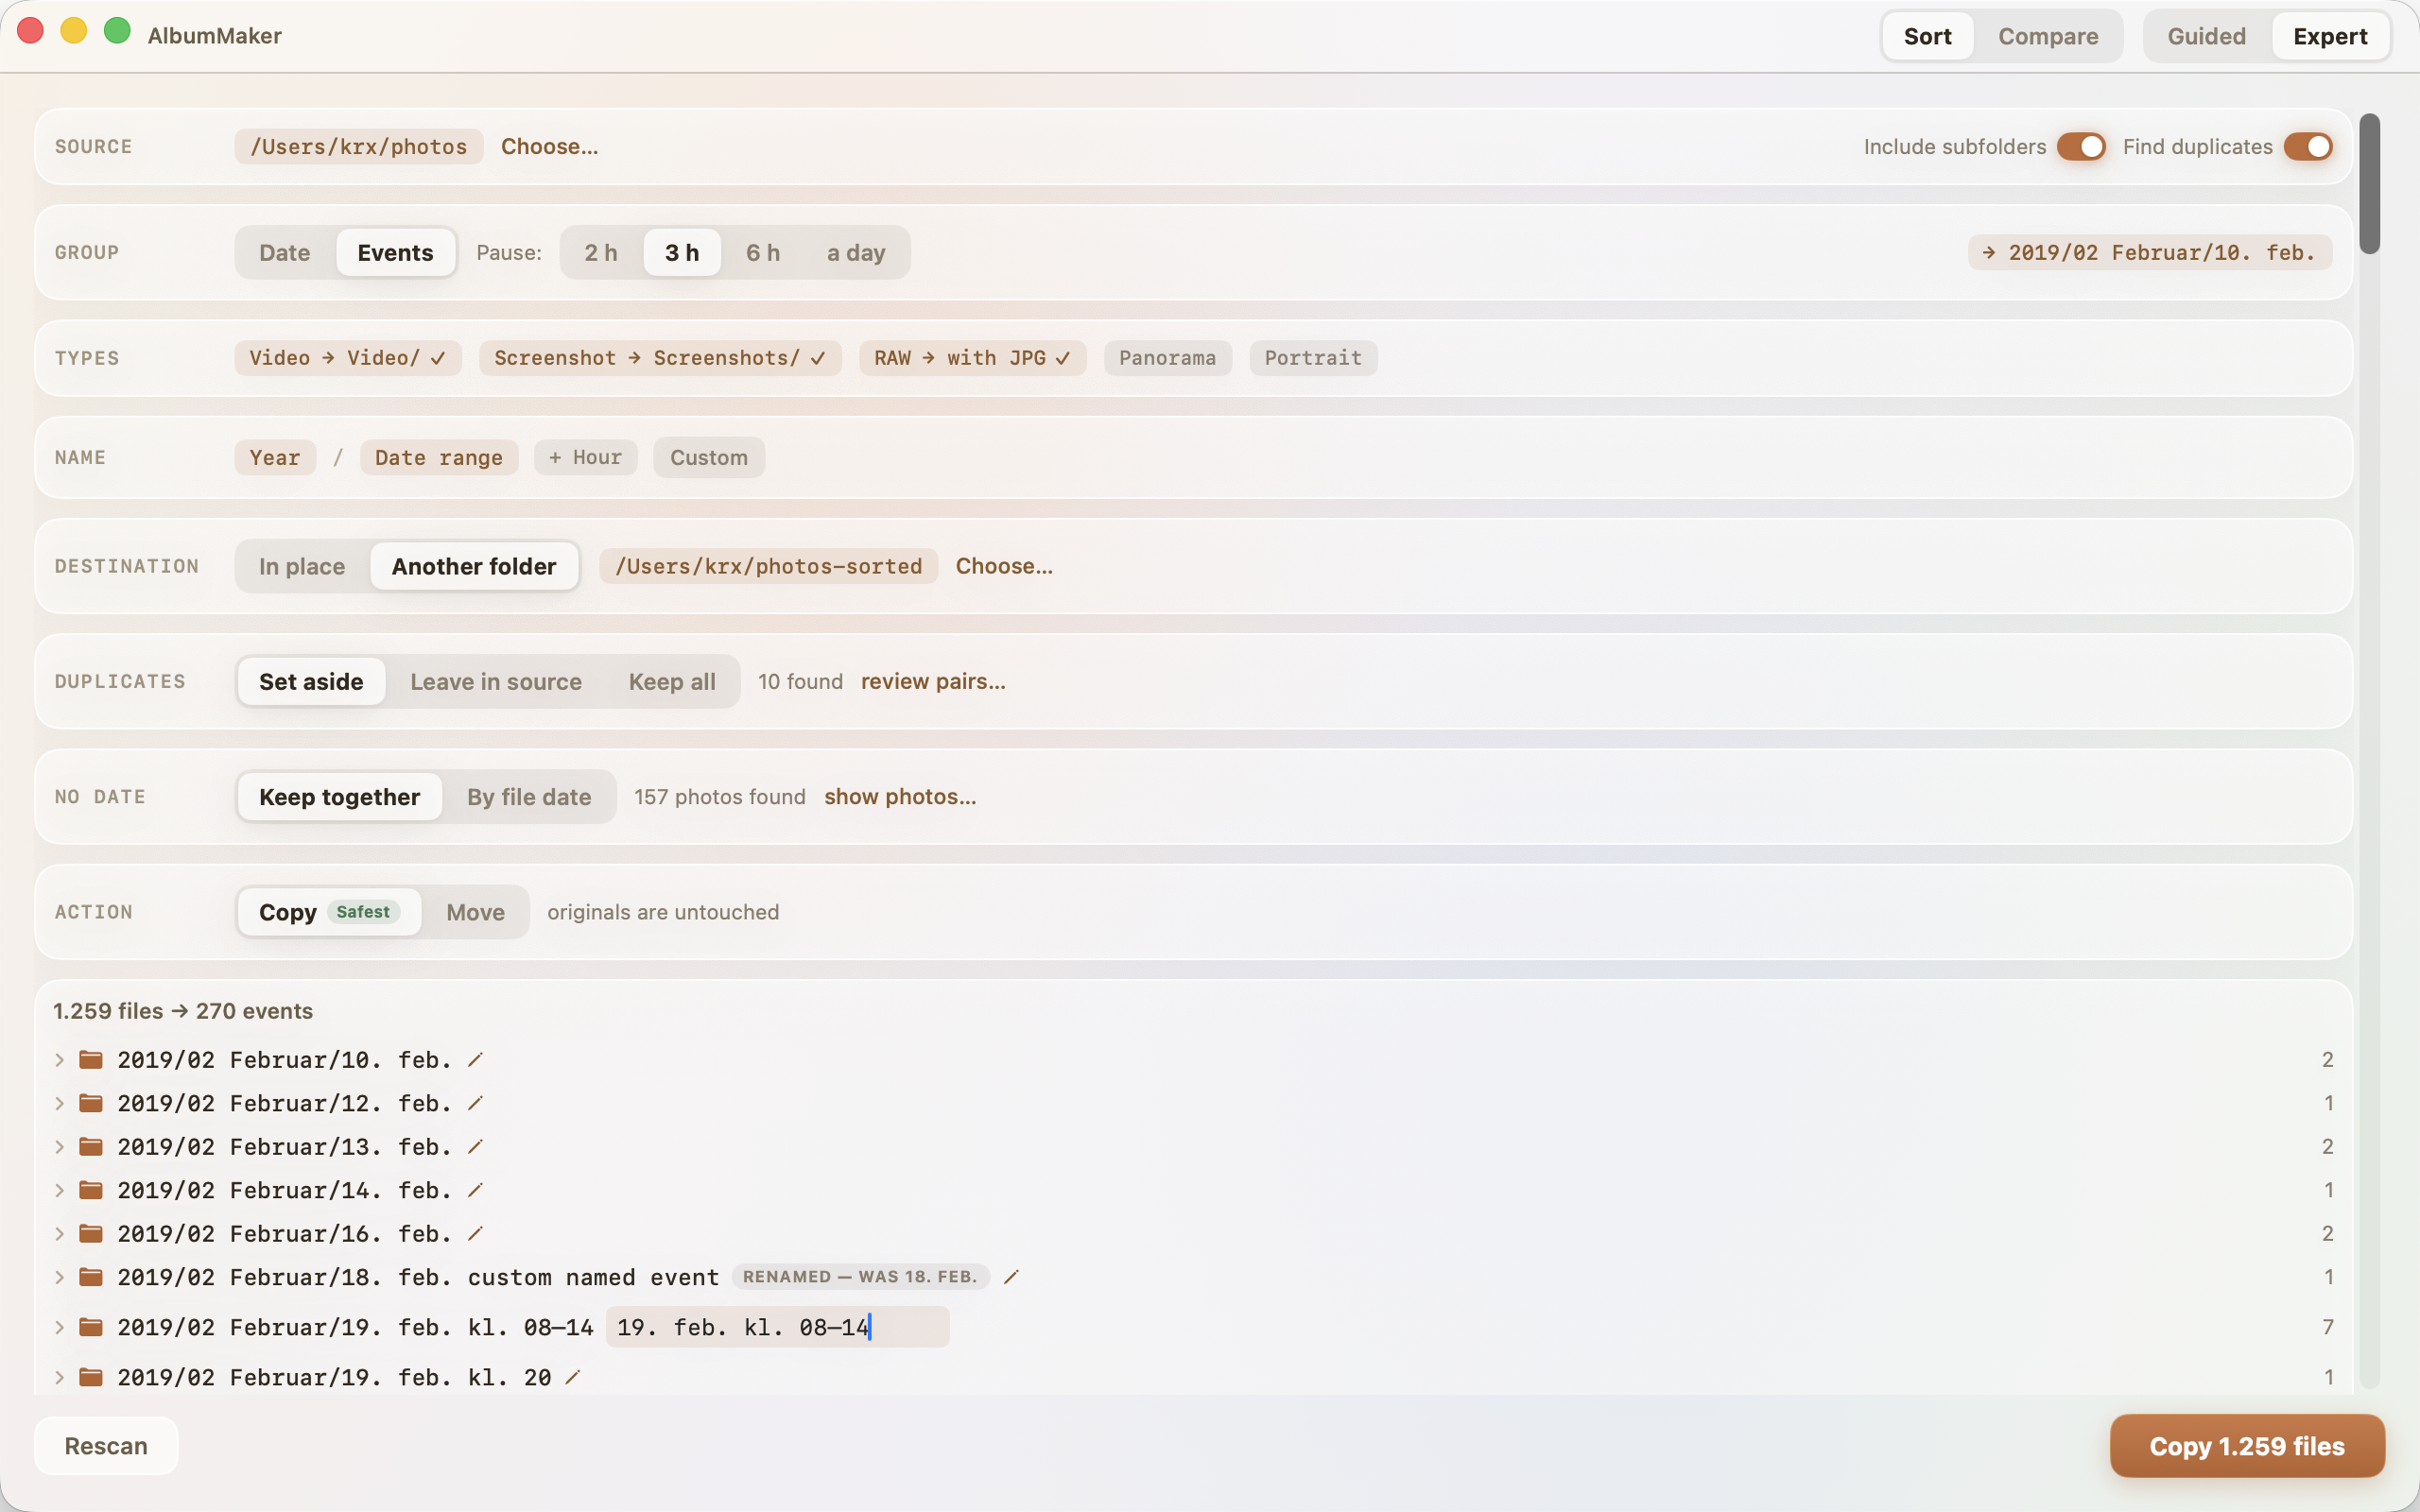Image resolution: width=2420 pixels, height=1512 pixels.
Task: Set pause to 2 h
Action: pyautogui.click(x=601, y=252)
